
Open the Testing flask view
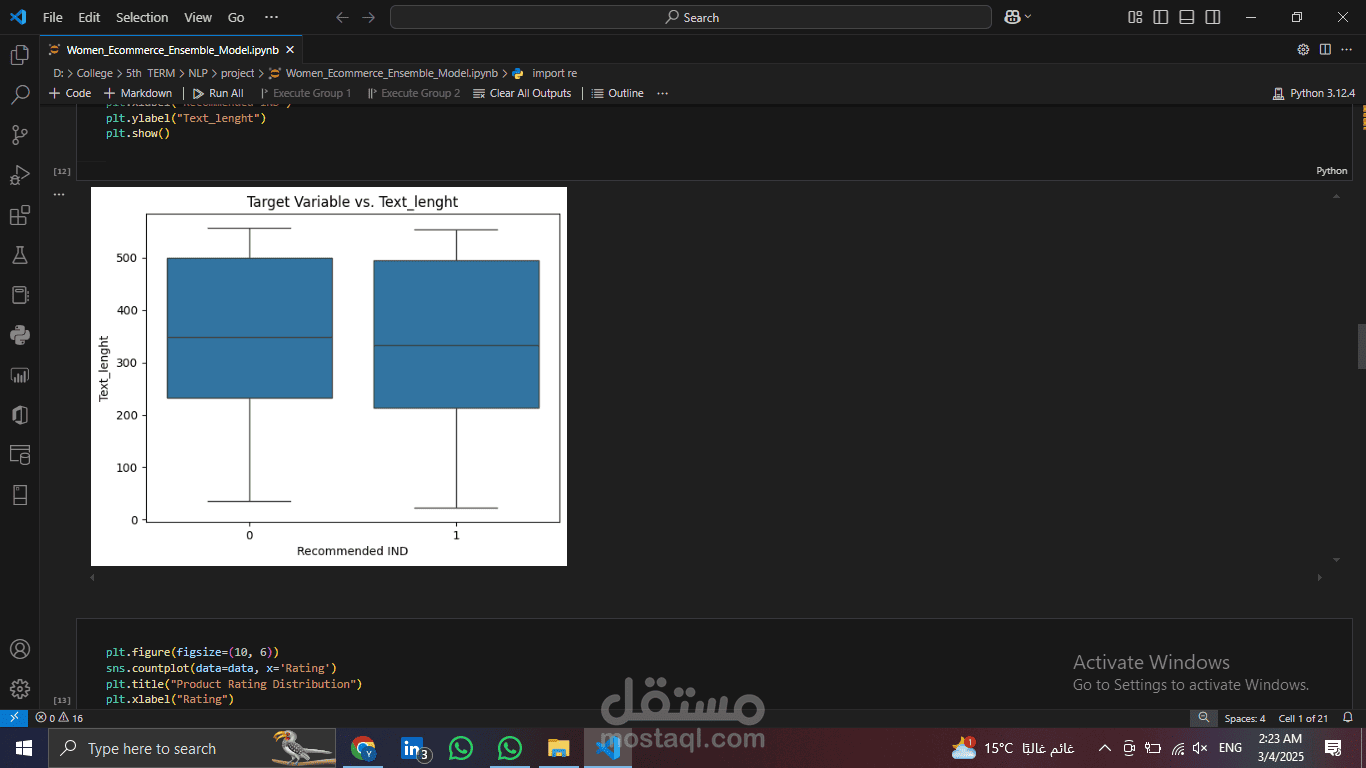click(19, 255)
